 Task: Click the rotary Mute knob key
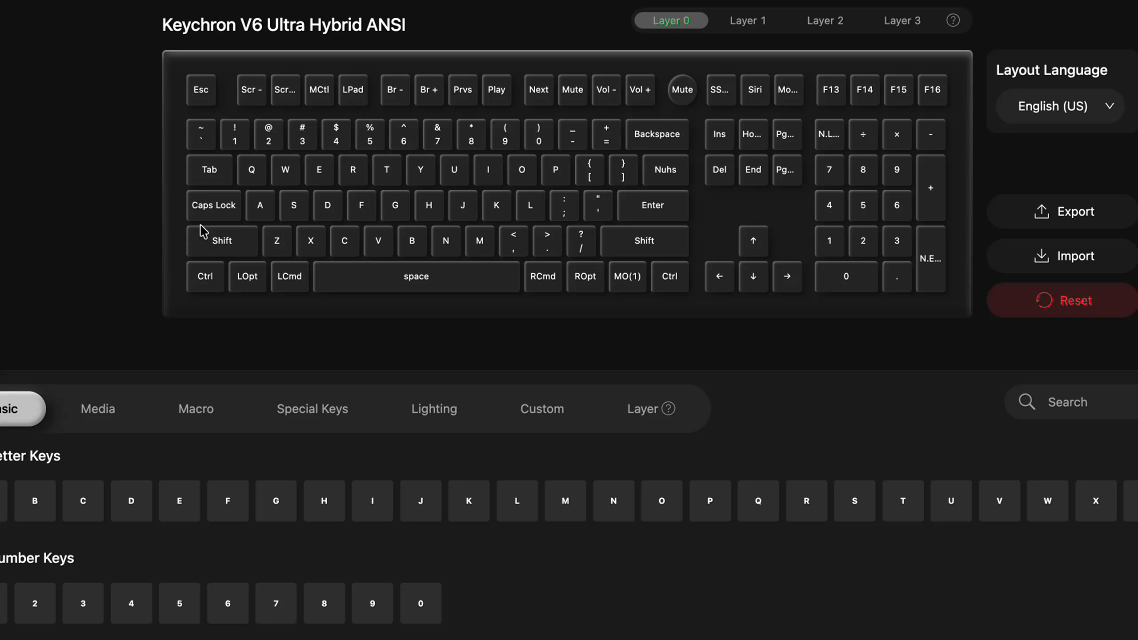coord(681,90)
